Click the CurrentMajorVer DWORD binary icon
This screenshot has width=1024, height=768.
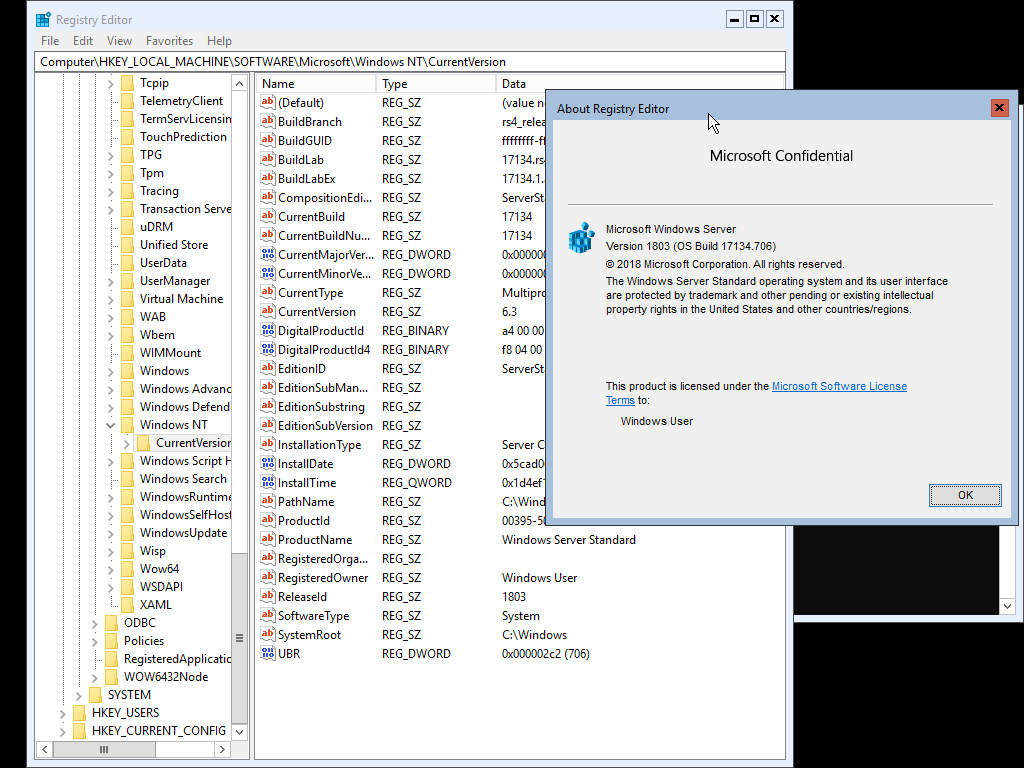click(x=267, y=254)
